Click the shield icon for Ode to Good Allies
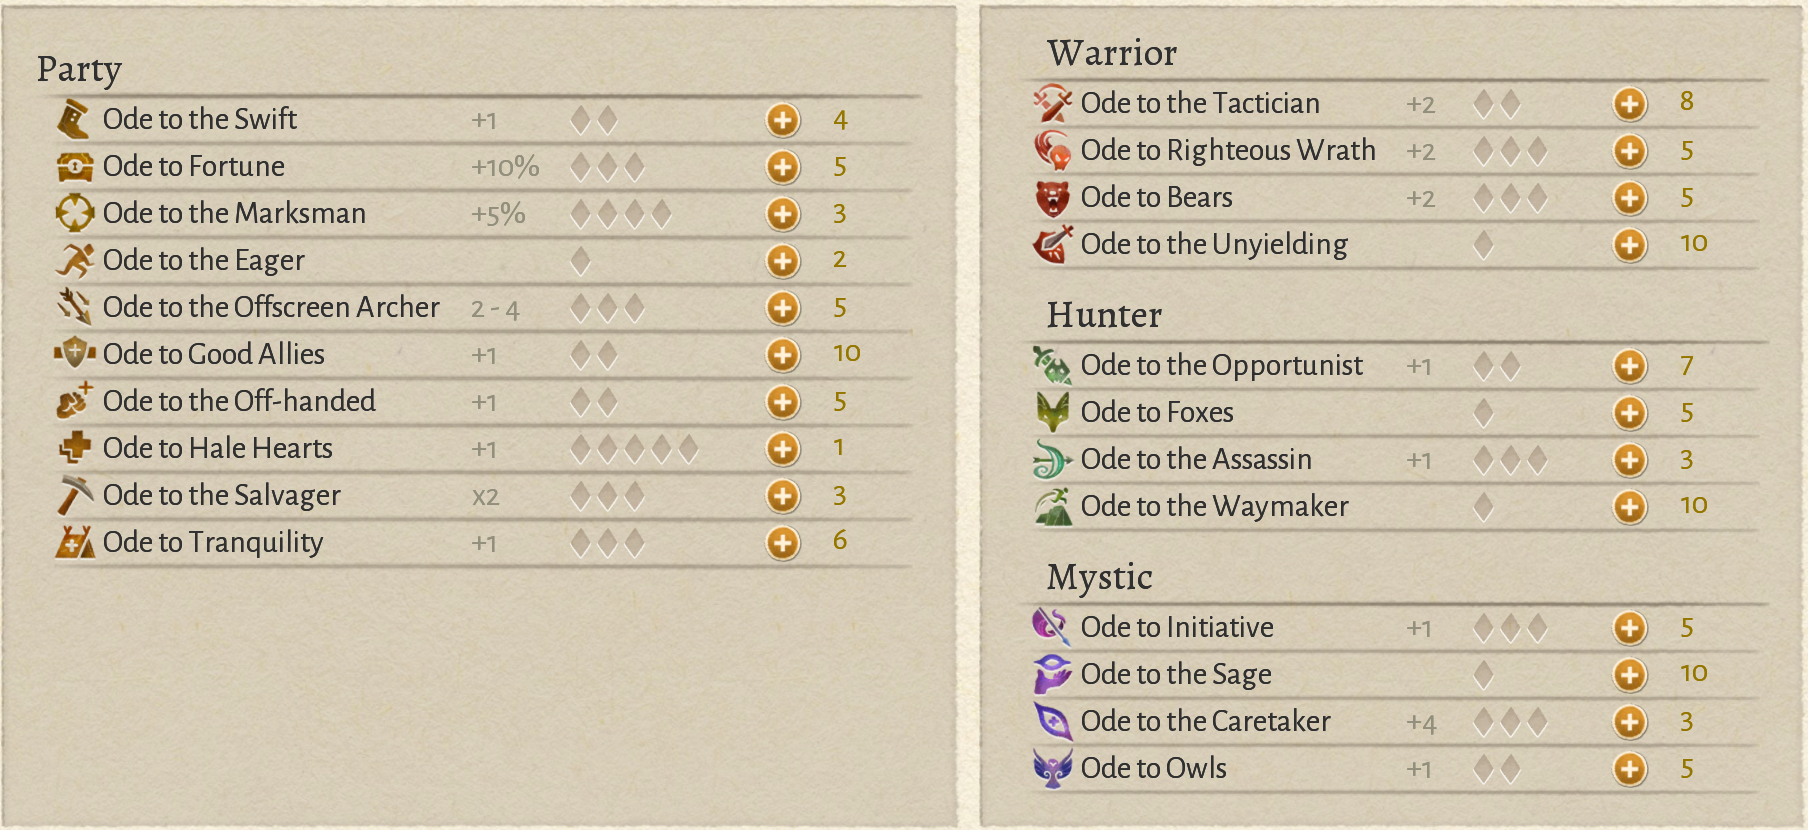The width and height of the screenshot is (1808, 830). point(74,354)
